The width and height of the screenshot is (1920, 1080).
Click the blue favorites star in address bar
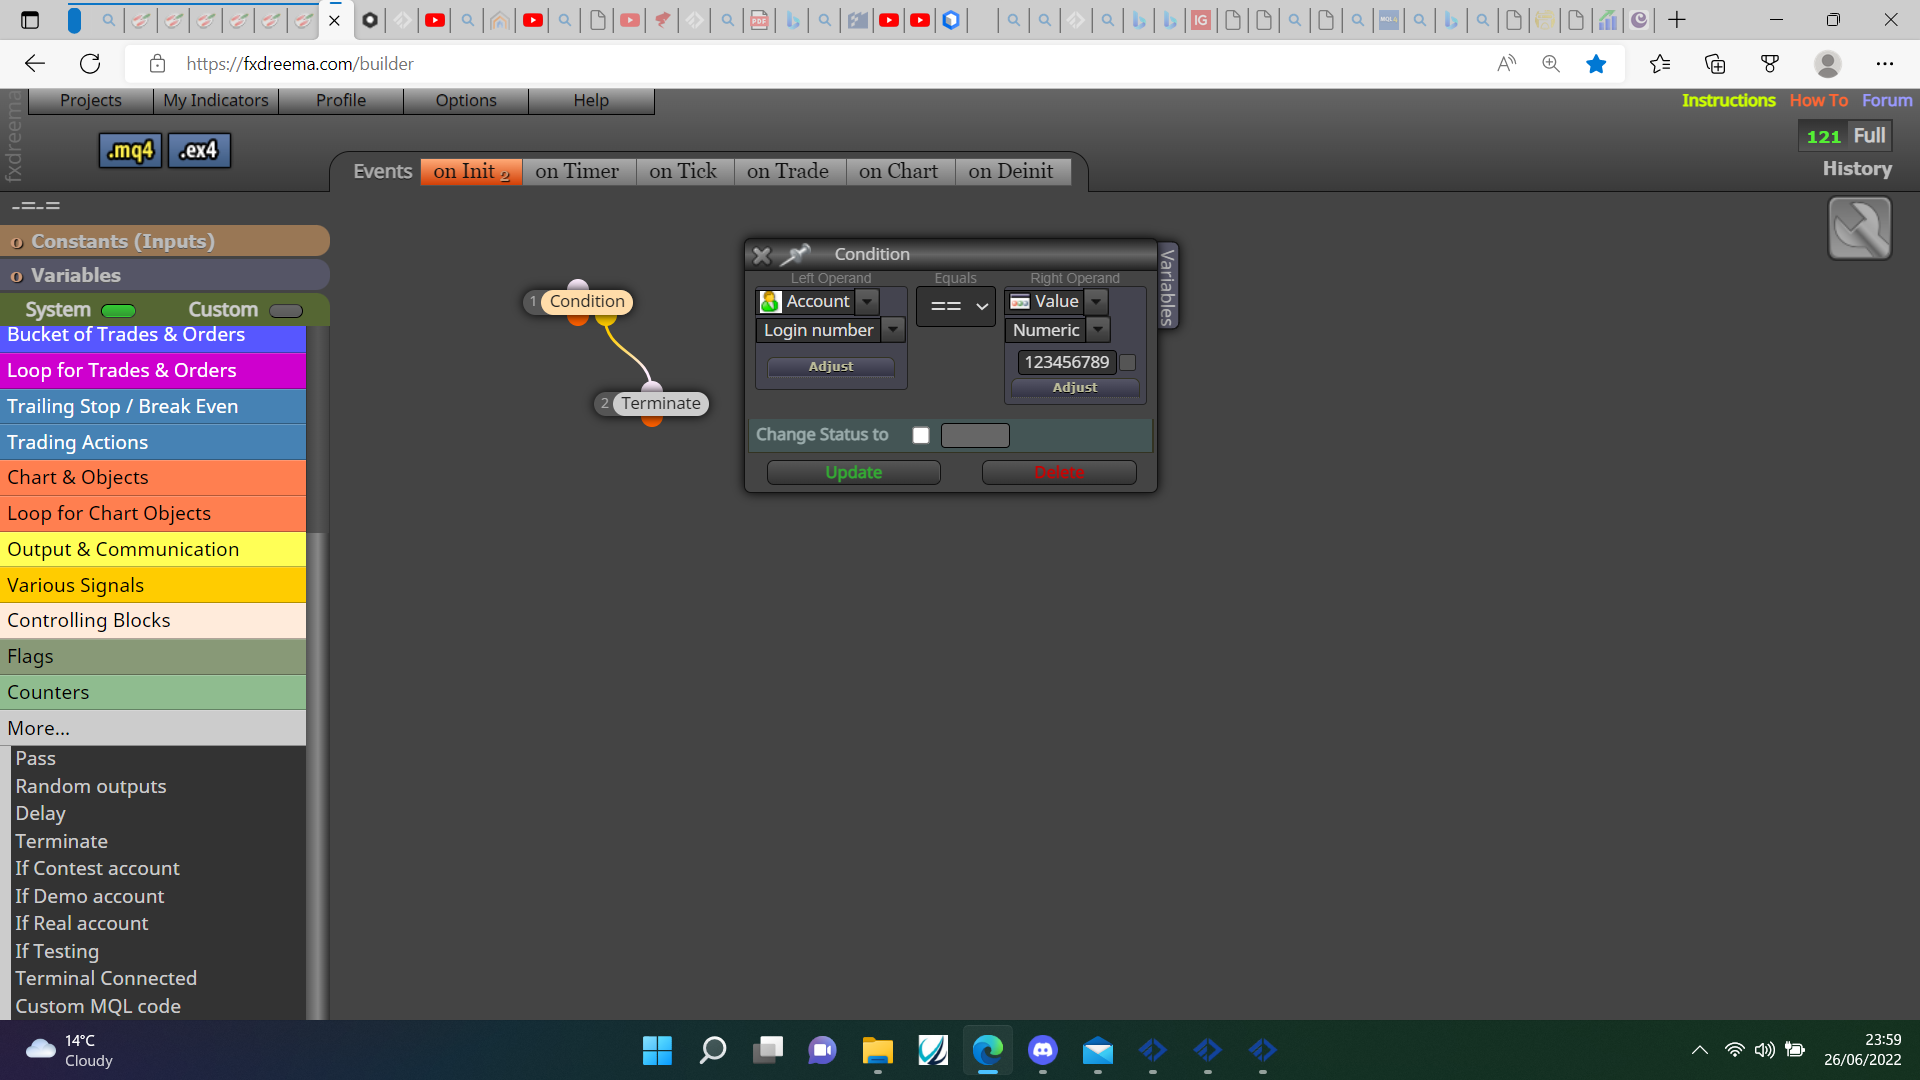[1596, 64]
